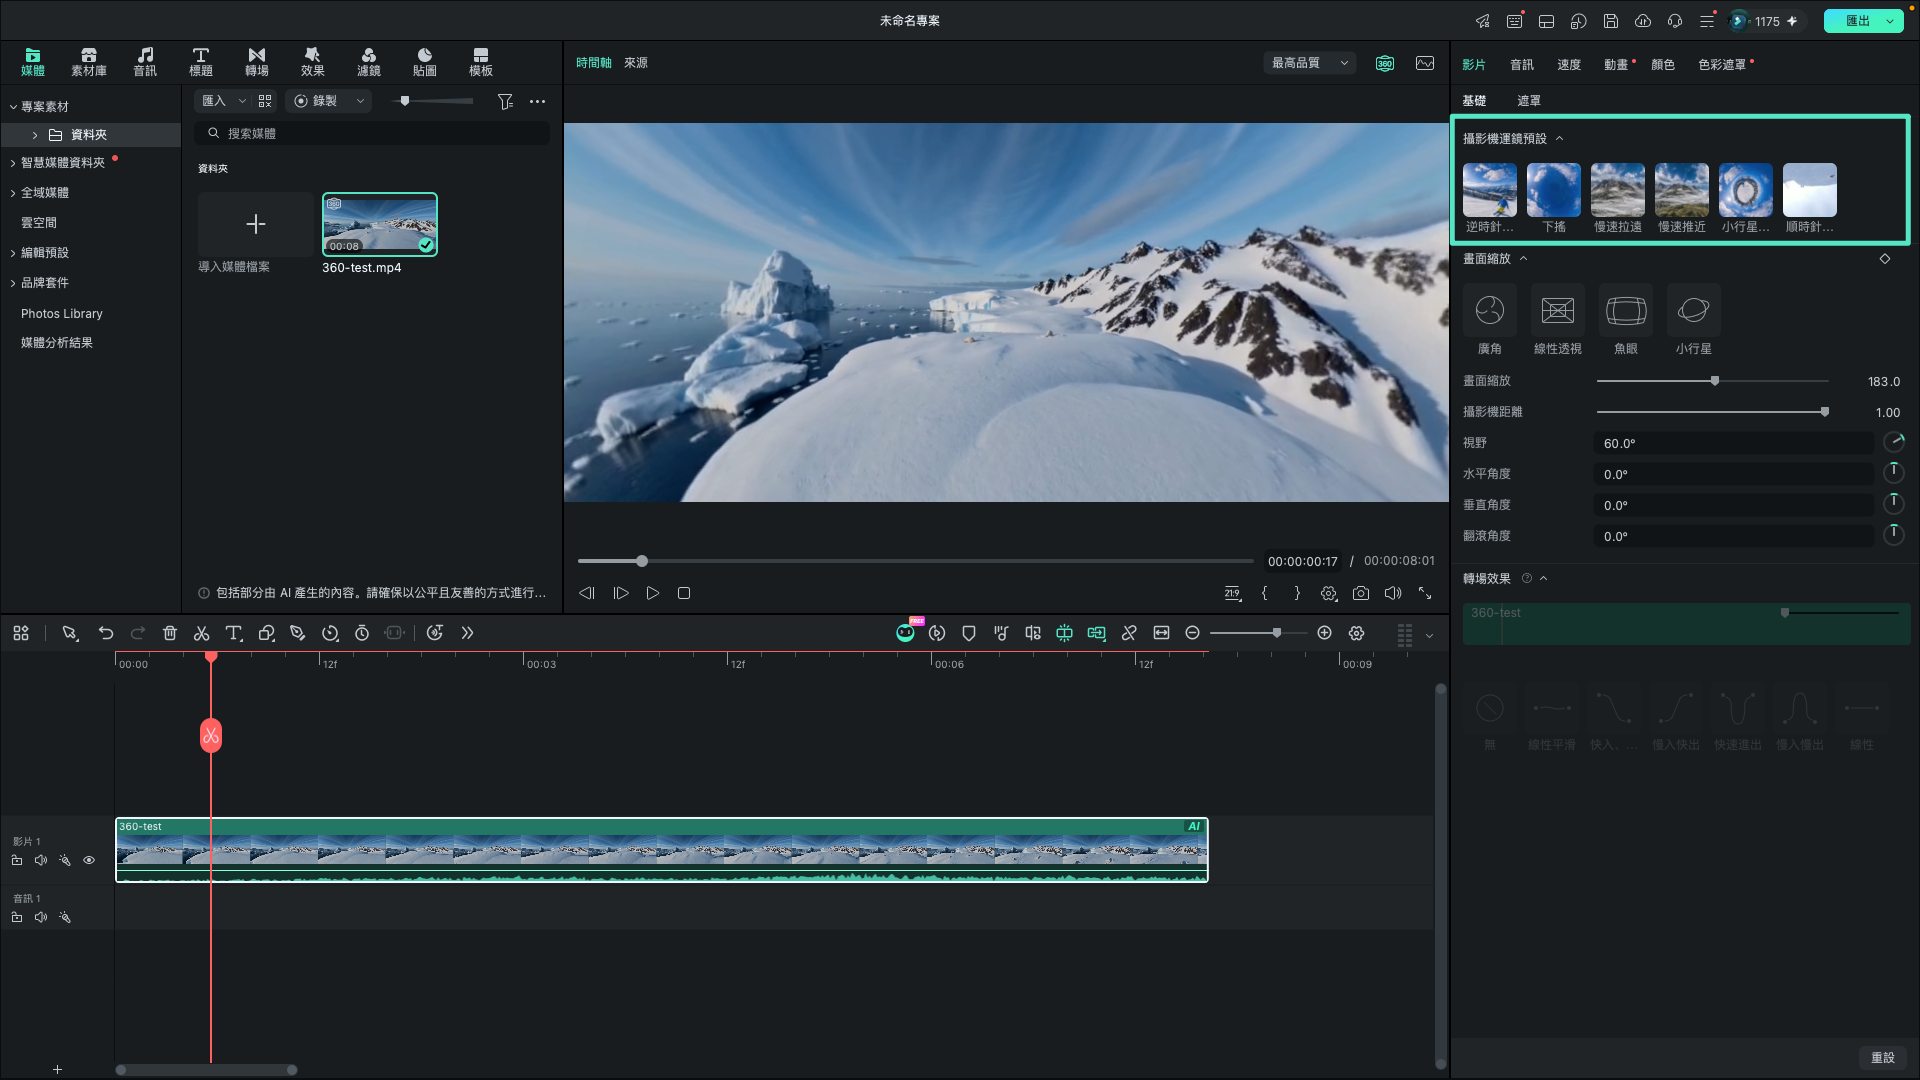Toggle keyframe diamond for 畫面縮放
Screen dimensions: 1920x1080
click(x=1885, y=259)
